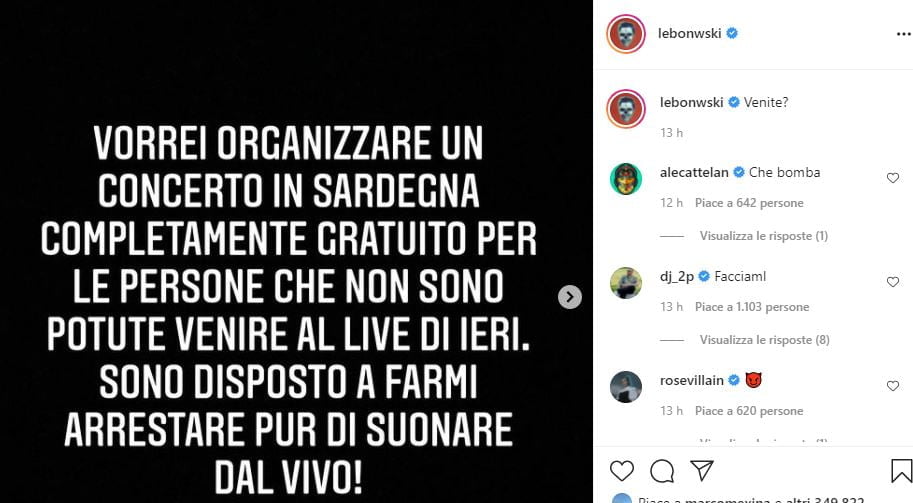Screen dimensions: 913x503
Task: Like rosevillain's devil emoji comment
Action: tap(893, 386)
